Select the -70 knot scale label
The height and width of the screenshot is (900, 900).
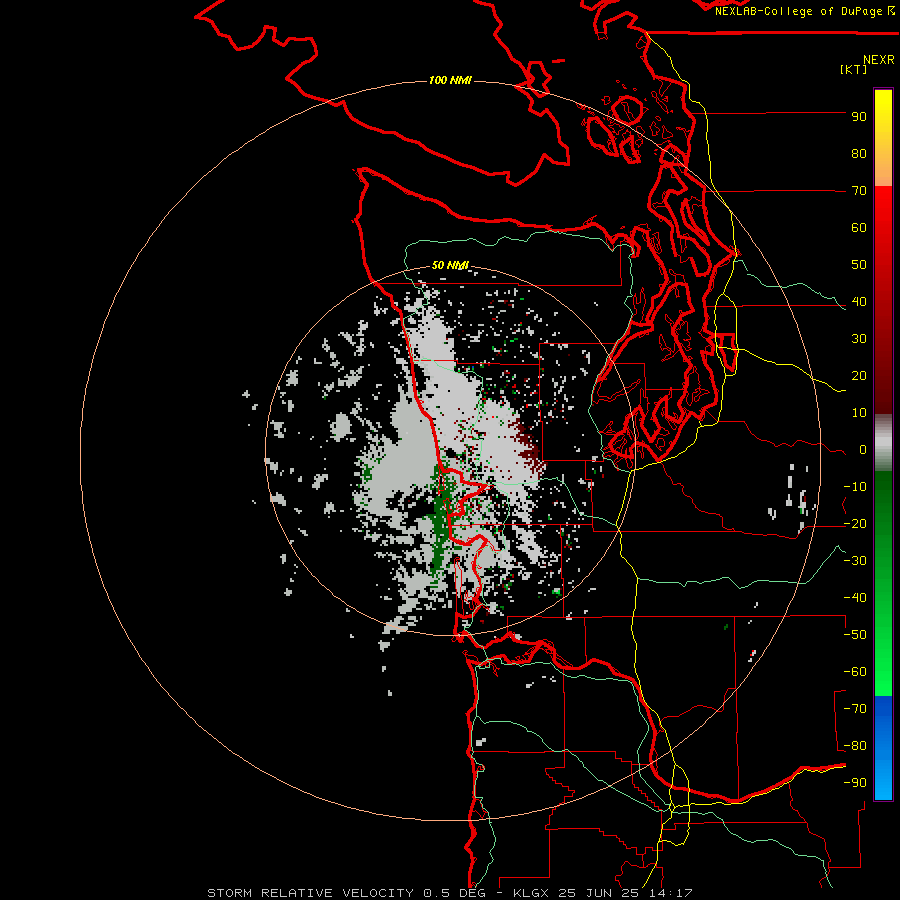click(x=855, y=709)
